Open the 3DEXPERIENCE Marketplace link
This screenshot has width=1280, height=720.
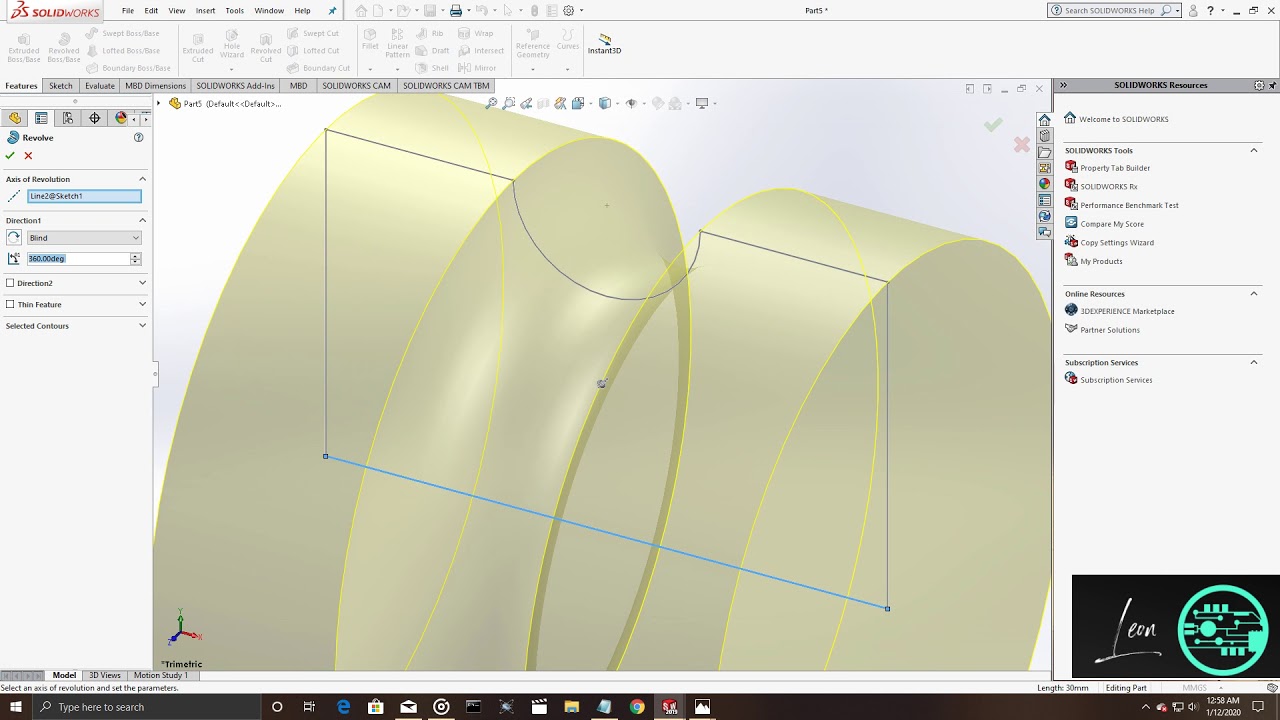[1127, 311]
